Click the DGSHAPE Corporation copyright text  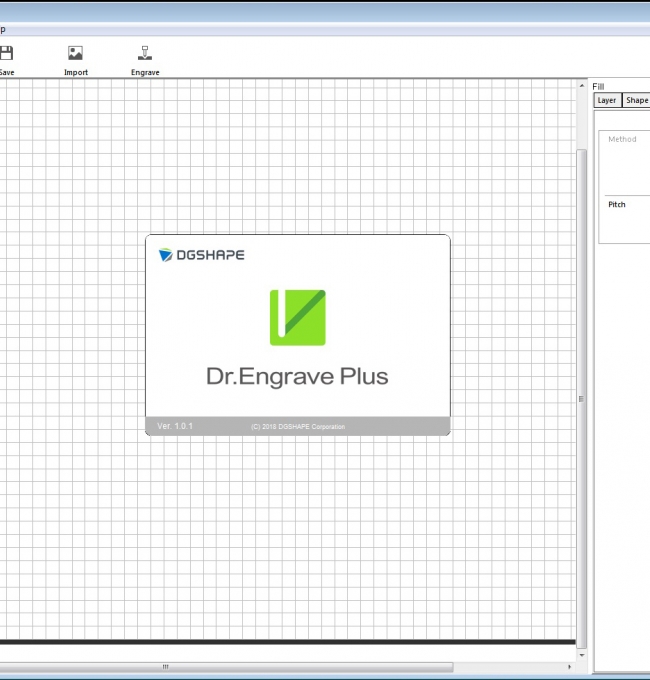[x=298, y=427]
